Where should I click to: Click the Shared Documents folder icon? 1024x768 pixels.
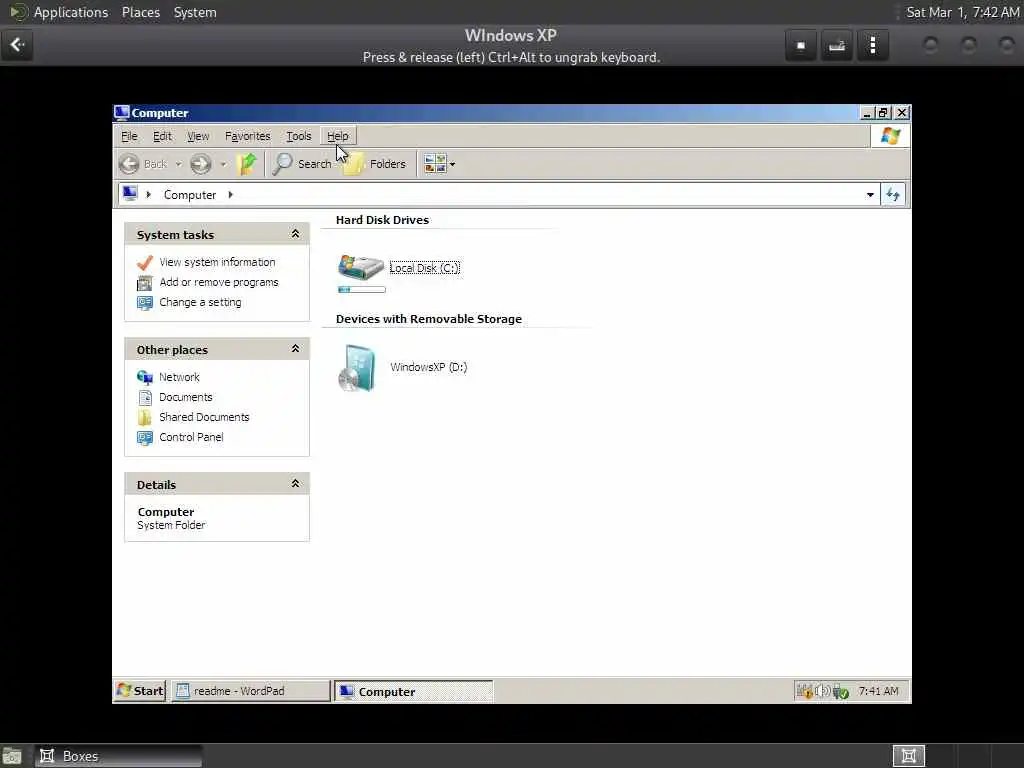tap(144, 417)
